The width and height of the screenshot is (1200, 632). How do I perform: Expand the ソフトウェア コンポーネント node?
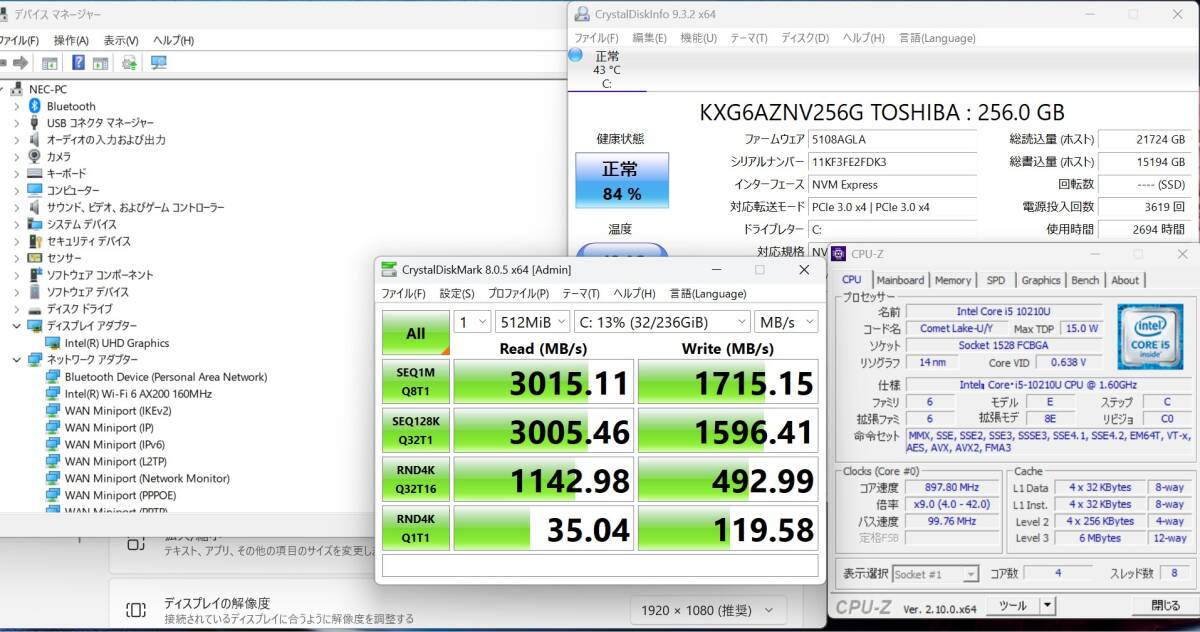click(16, 275)
